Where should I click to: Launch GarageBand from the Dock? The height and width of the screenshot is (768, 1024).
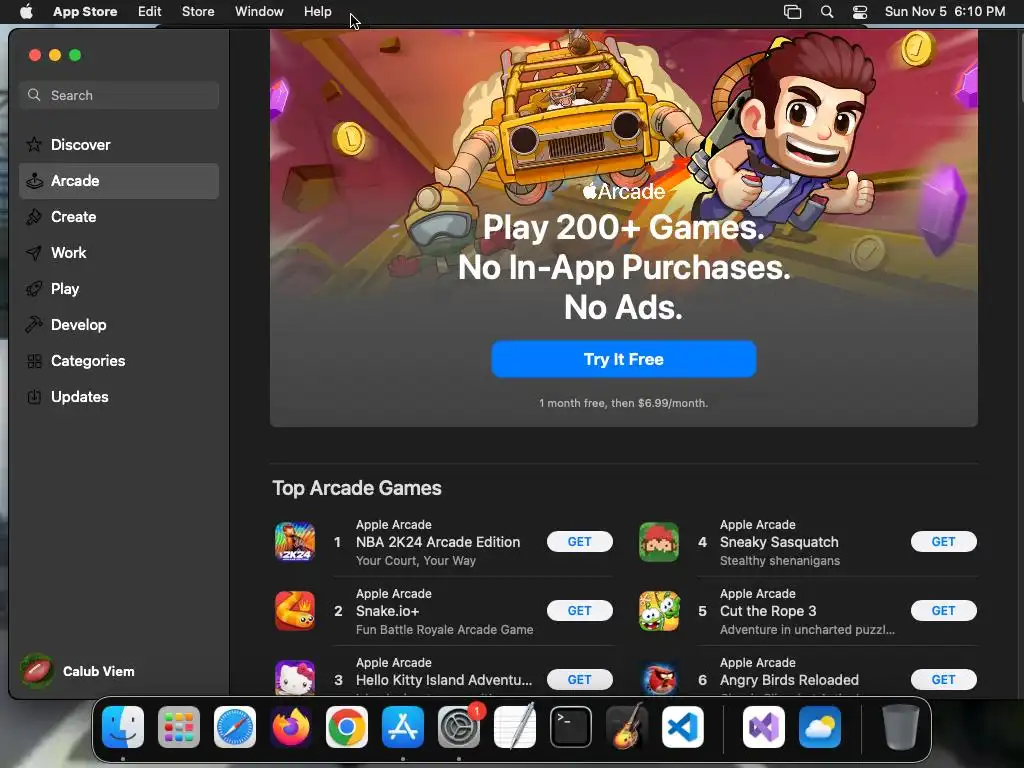(627, 727)
